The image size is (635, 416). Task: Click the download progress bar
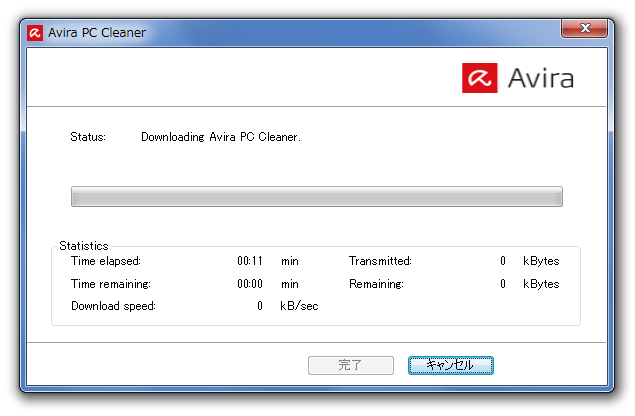click(317, 197)
